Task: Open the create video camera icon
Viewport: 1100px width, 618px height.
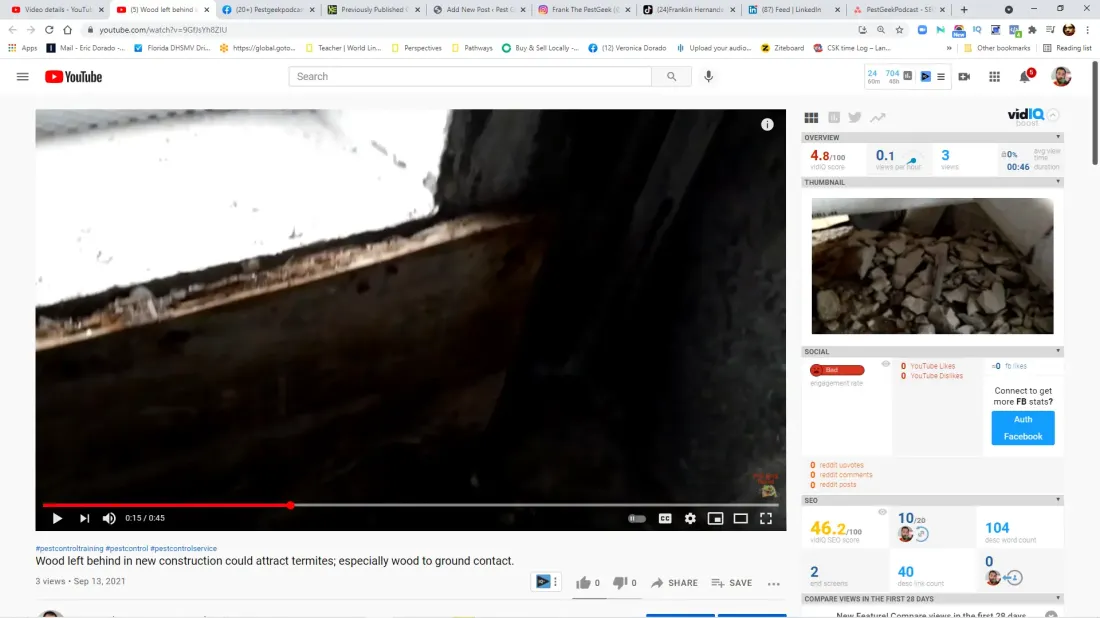Action: 965,76
